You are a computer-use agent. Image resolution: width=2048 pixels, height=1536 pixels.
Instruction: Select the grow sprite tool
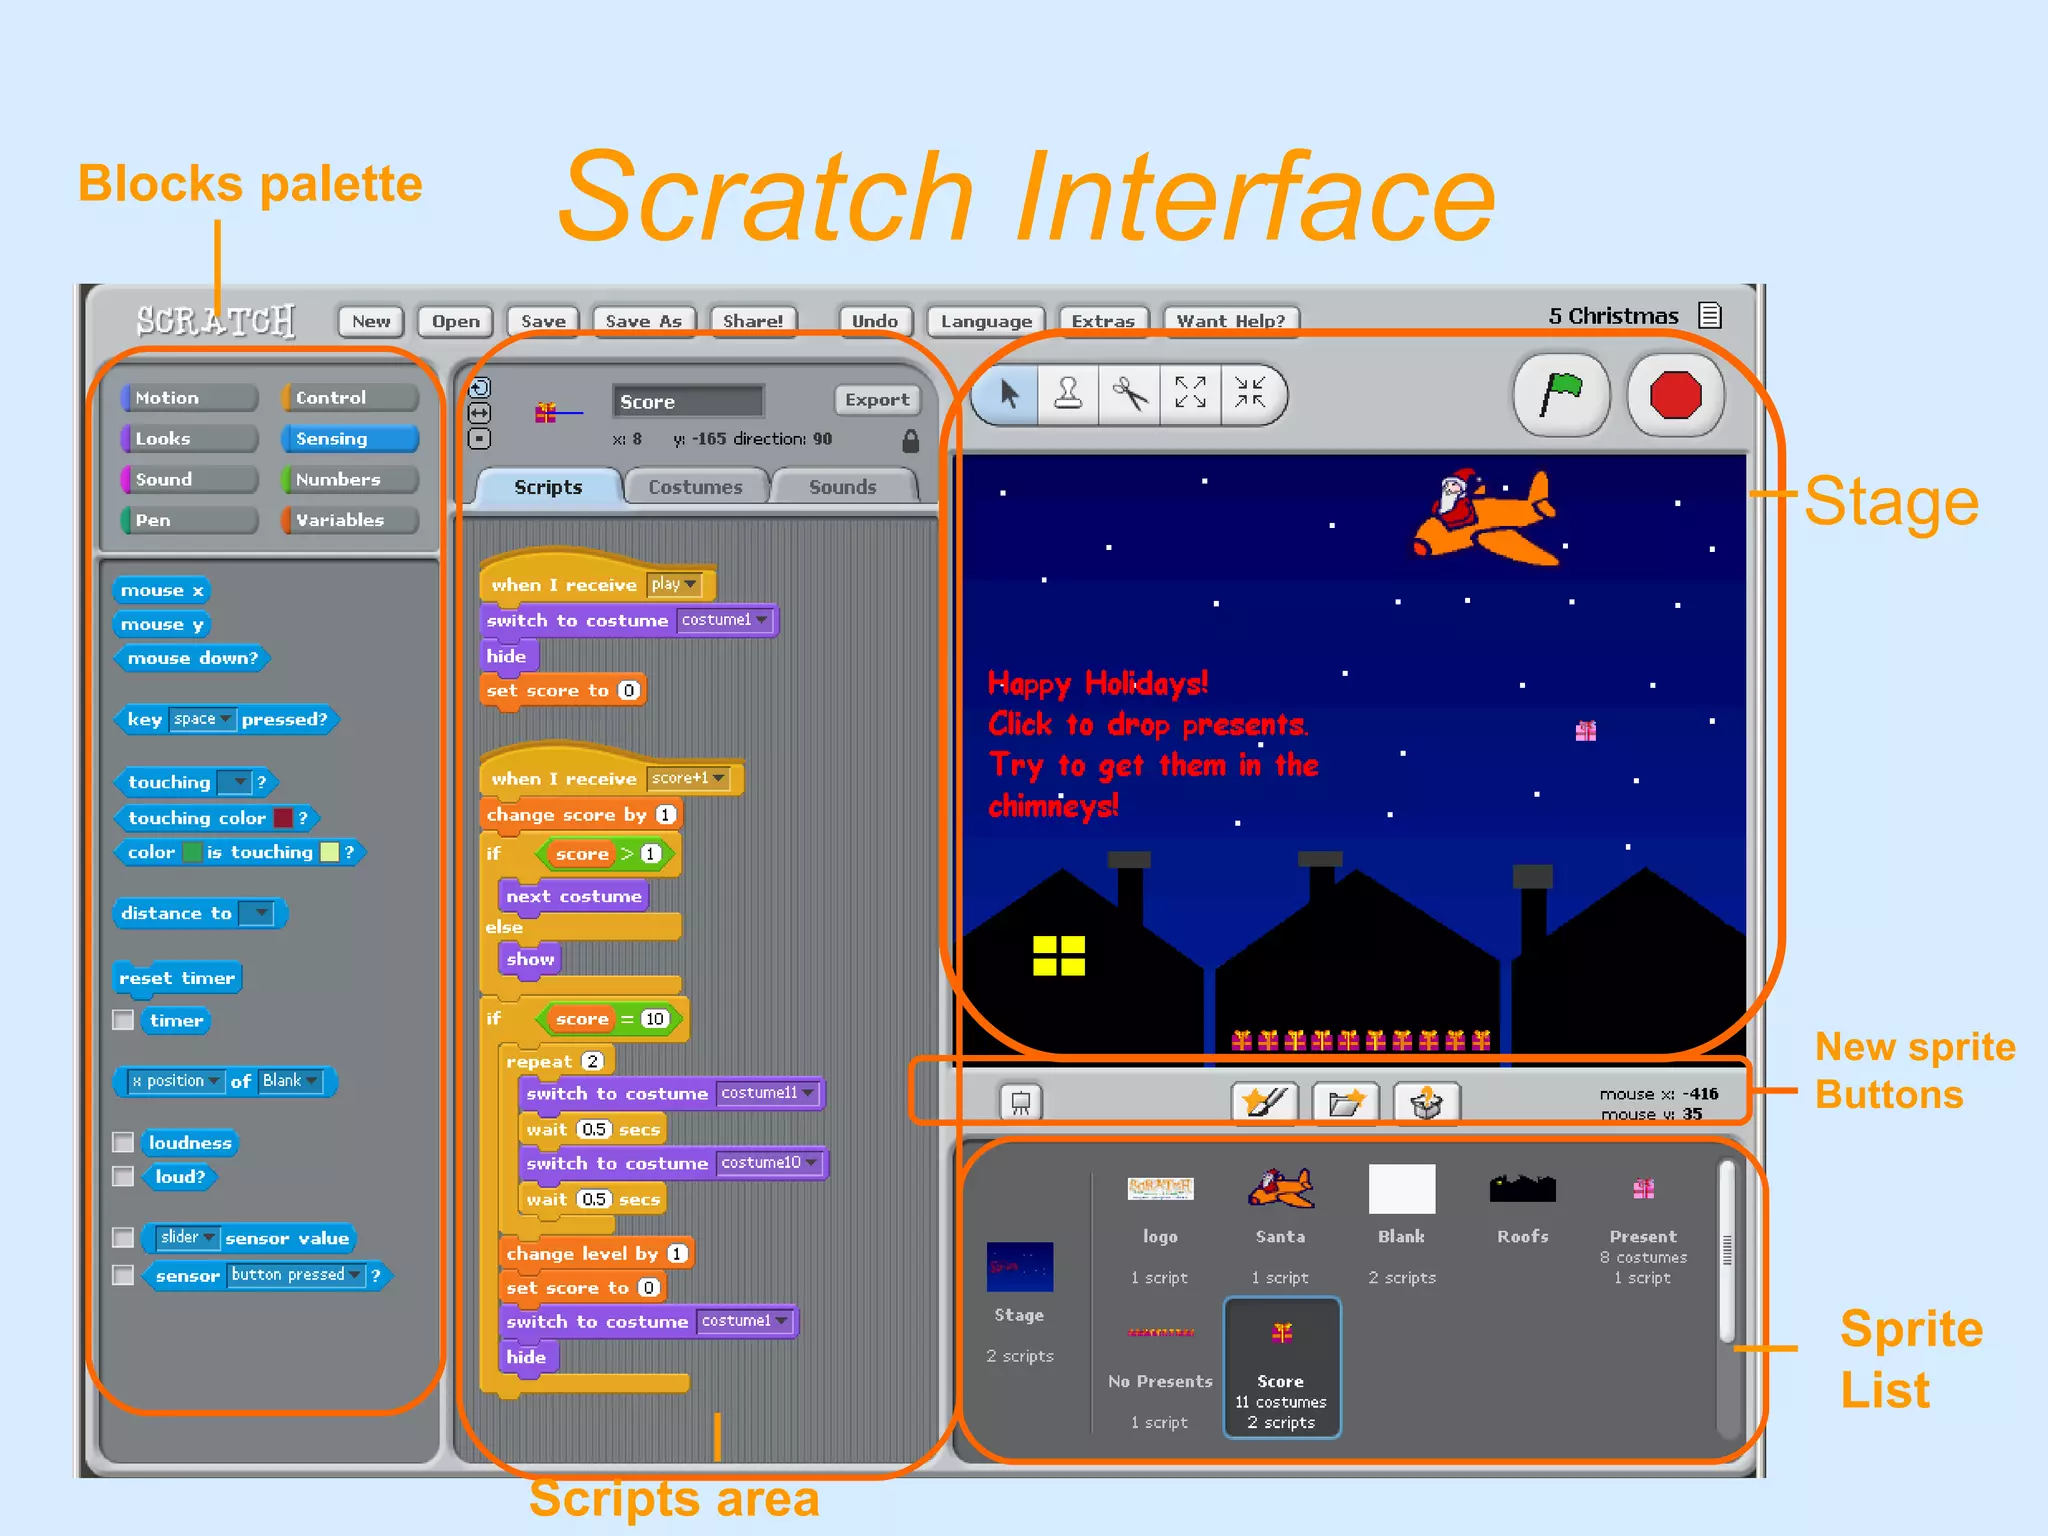(x=1190, y=395)
